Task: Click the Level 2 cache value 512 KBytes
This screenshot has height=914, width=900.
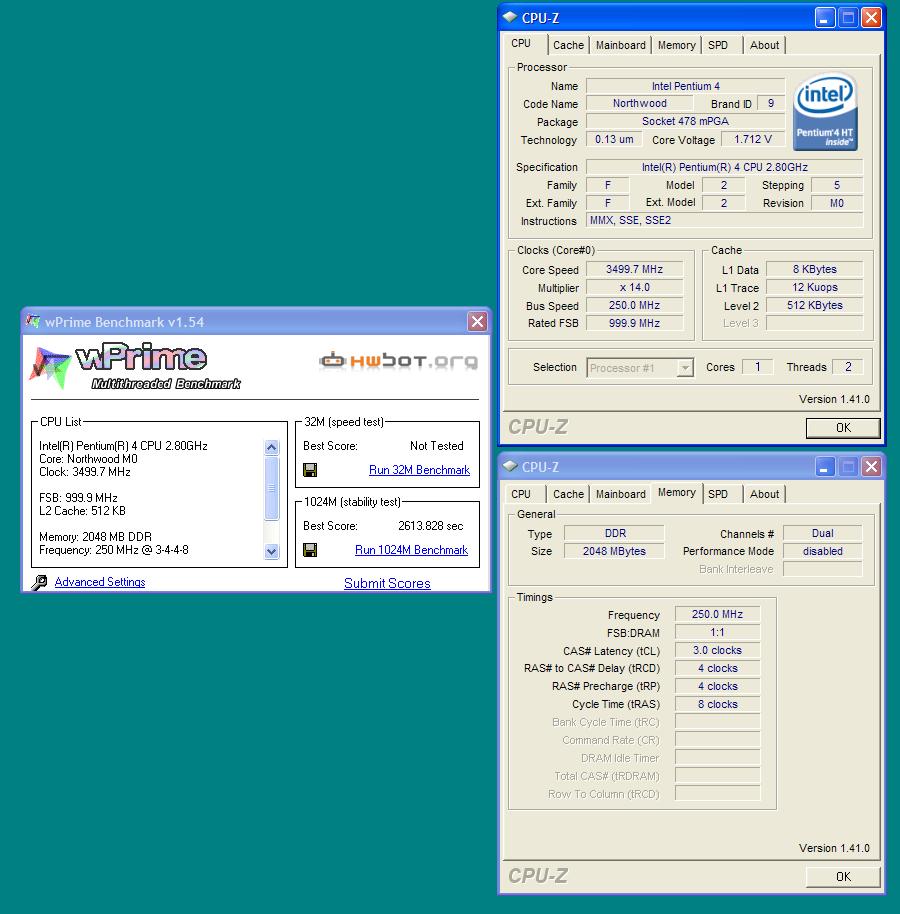Action: click(814, 305)
